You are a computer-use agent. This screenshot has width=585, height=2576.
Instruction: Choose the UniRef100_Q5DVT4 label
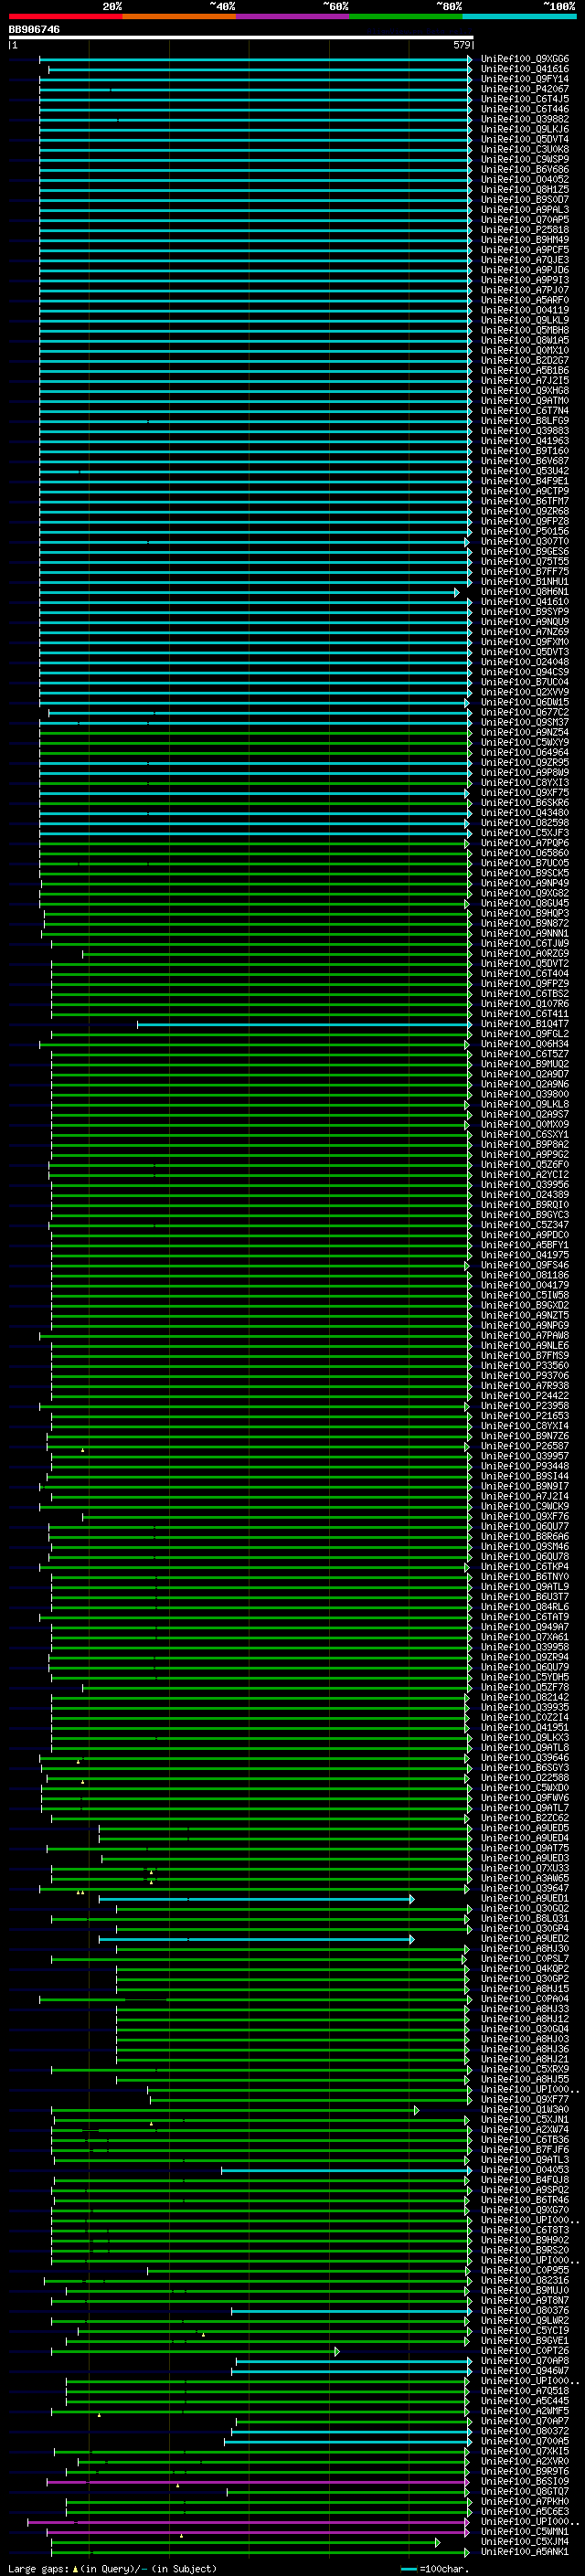525,139
